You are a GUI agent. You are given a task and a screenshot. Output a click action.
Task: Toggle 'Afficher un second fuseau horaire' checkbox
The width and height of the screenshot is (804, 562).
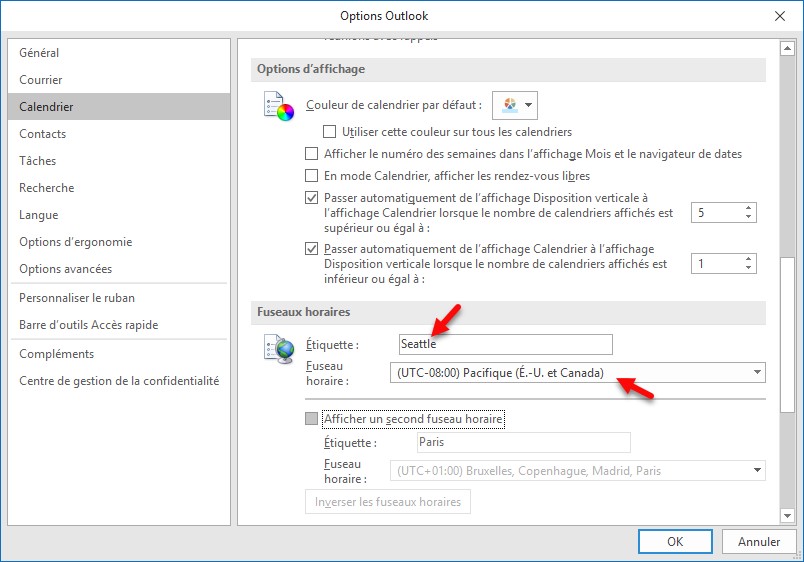[x=311, y=419]
